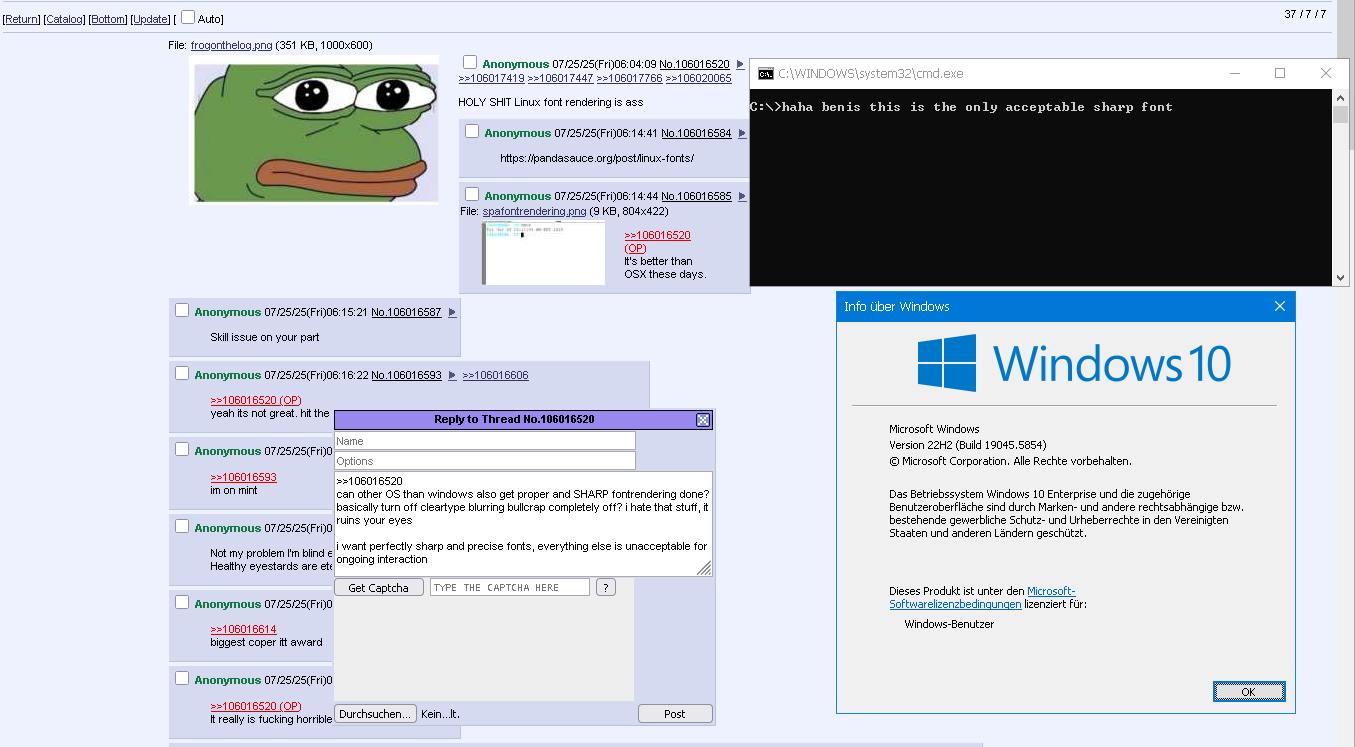
Task: Click post number No.106016584
Action: pyautogui.click(x=696, y=133)
